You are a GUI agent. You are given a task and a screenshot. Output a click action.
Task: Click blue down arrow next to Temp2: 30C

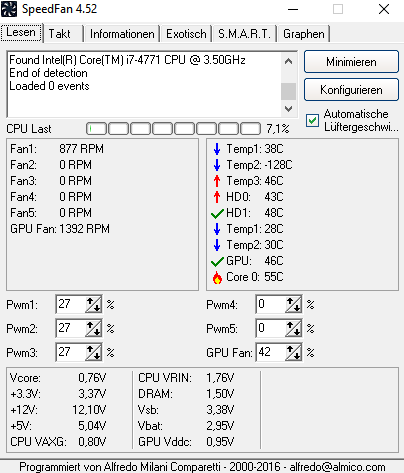pyautogui.click(x=217, y=245)
